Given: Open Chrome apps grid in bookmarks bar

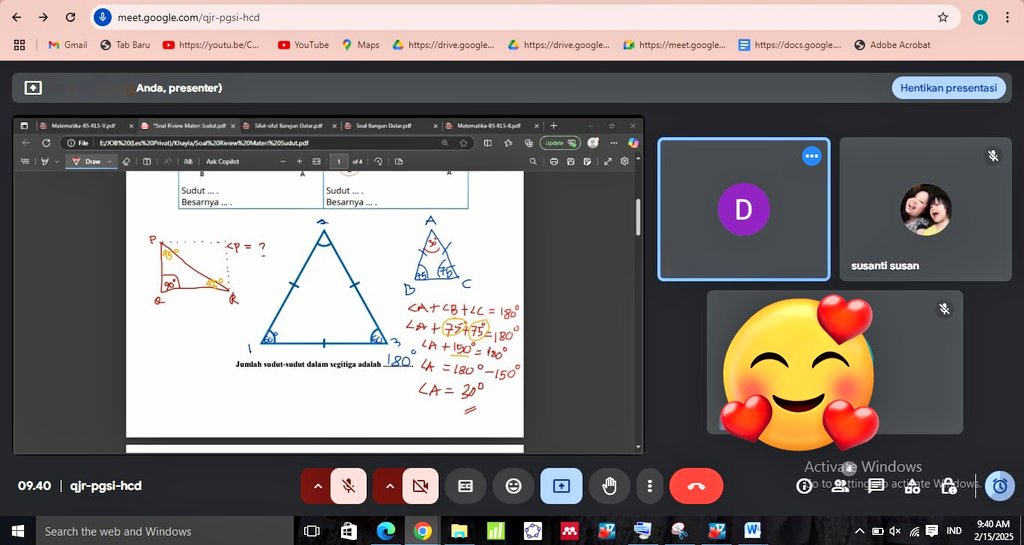Looking at the screenshot, I should coord(20,45).
